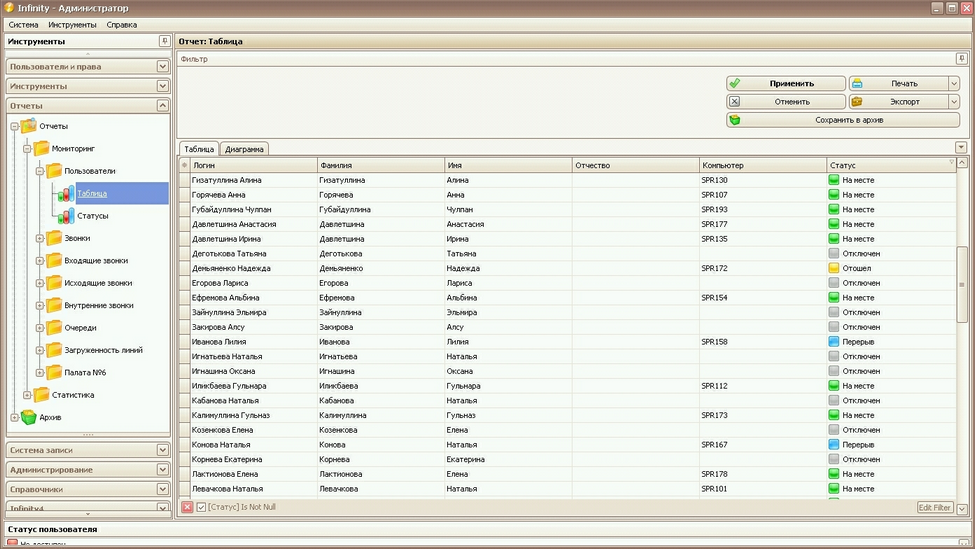Click the scroll up arrow of the table
This screenshot has height=549, width=975.
pos(962,163)
